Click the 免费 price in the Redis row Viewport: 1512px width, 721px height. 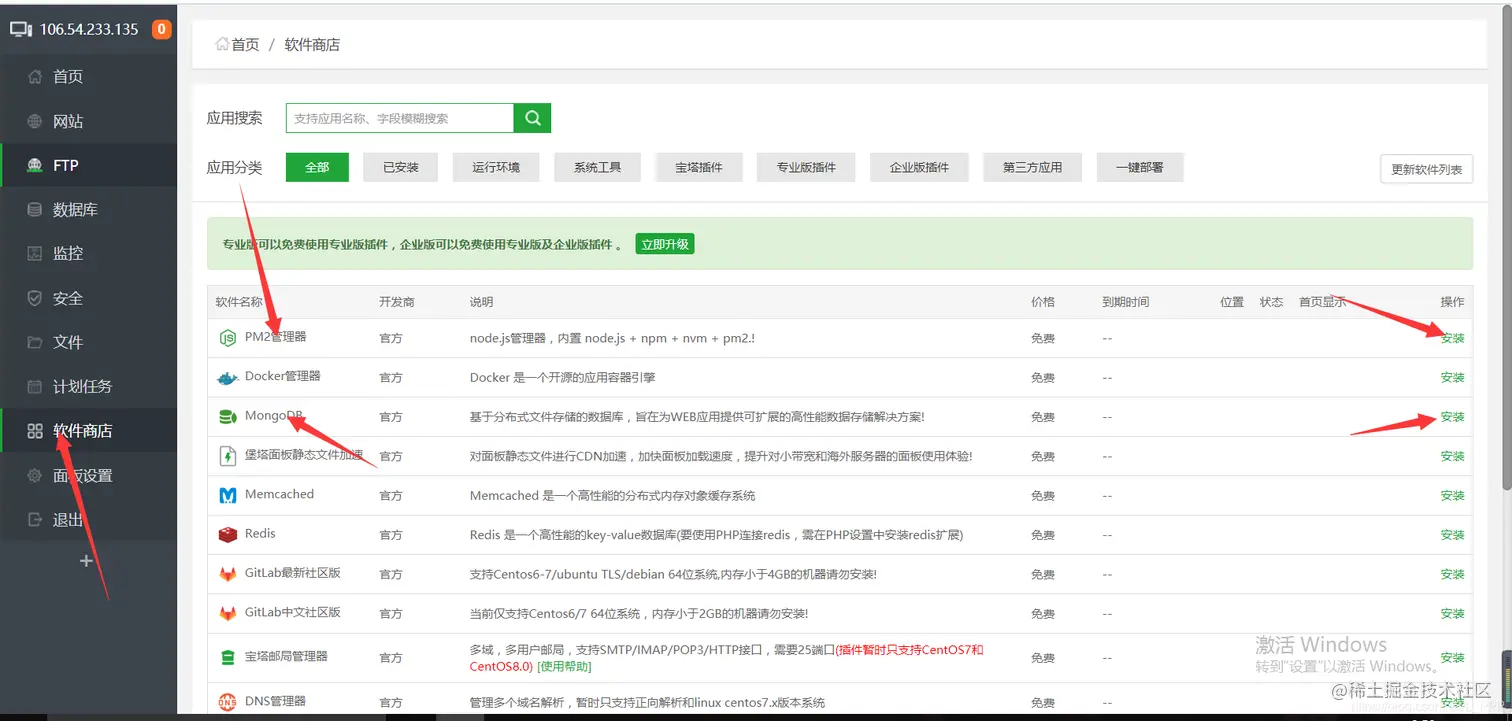(x=1043, y=535)
